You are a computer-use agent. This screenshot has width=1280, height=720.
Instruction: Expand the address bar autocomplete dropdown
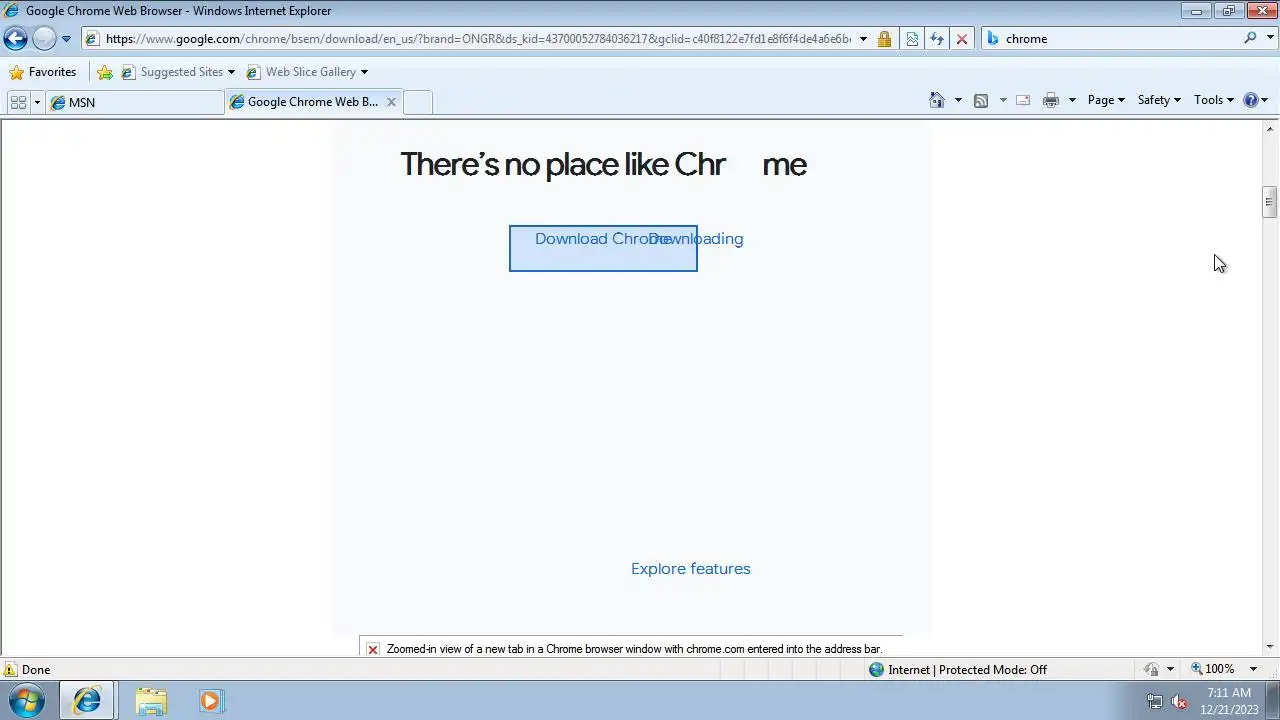point(863,39)
